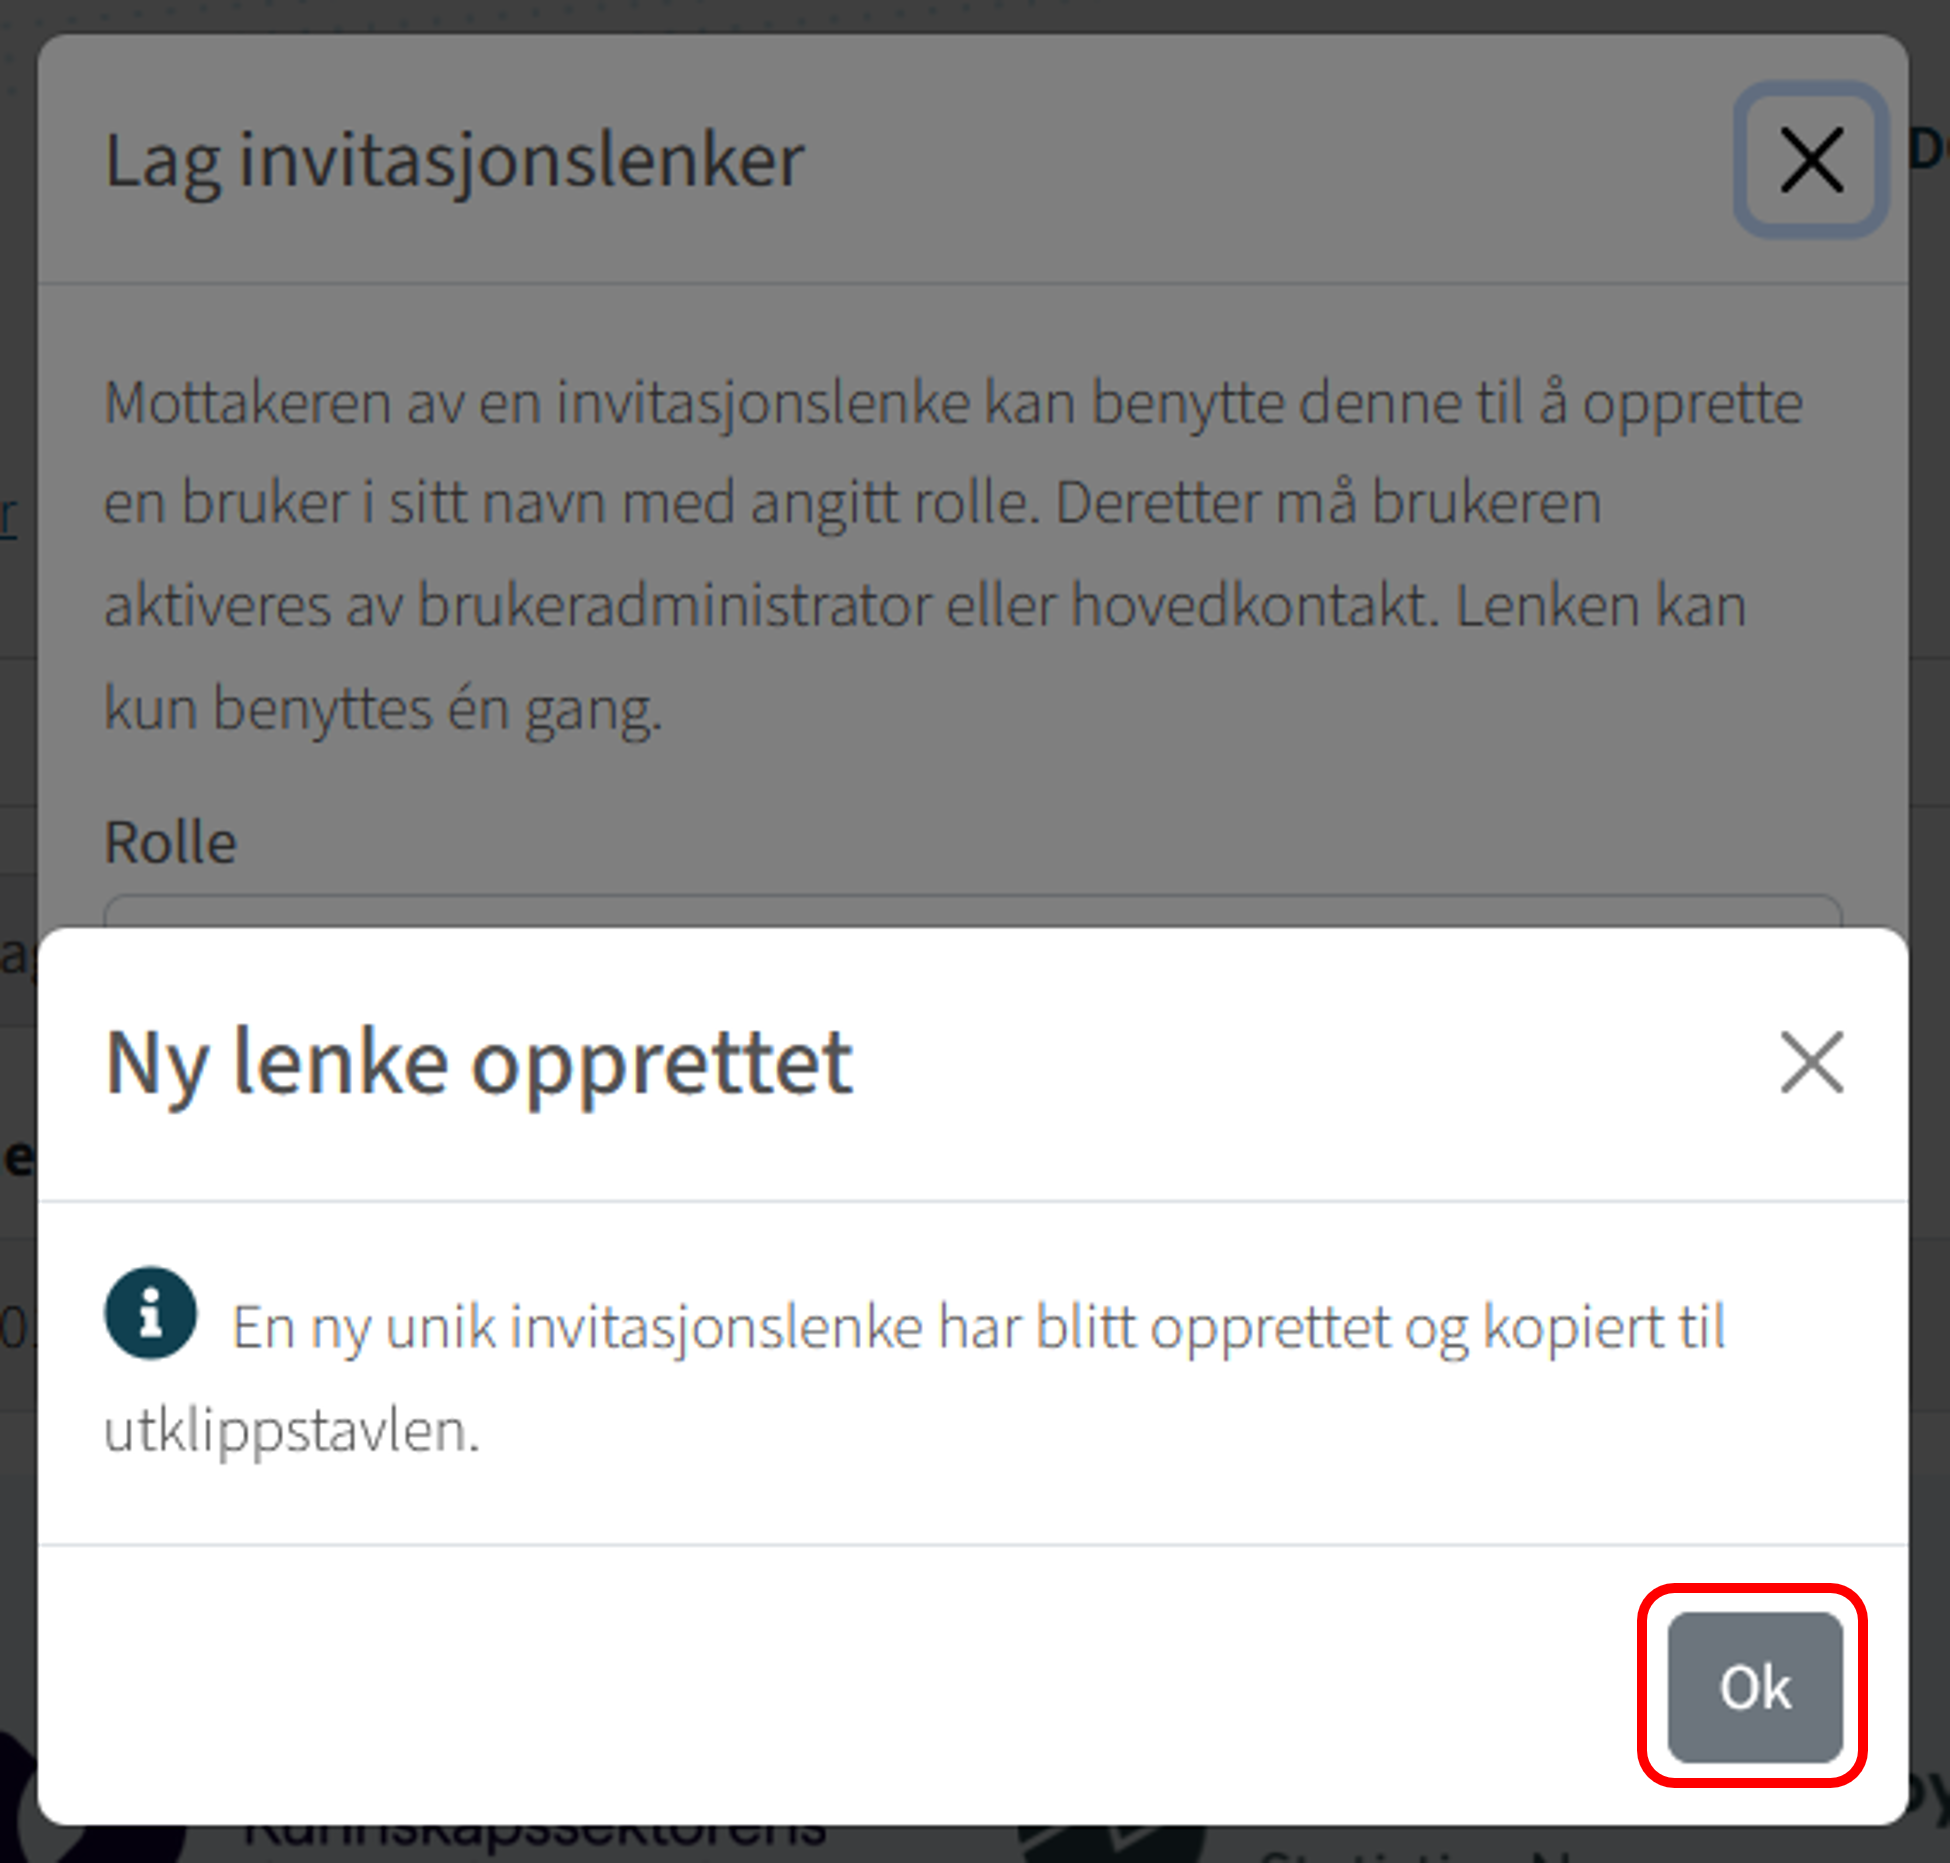
Task: Click the kun benyttes én gang sentence
Action: (x=383, y=709)
